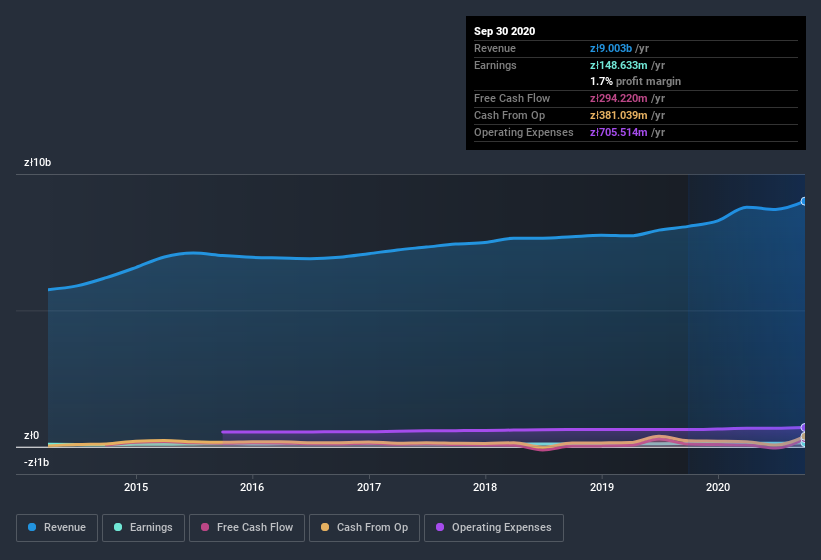Click the 2020 x-axis label
This screenshot has height=560, width=821.
[718, 487]
